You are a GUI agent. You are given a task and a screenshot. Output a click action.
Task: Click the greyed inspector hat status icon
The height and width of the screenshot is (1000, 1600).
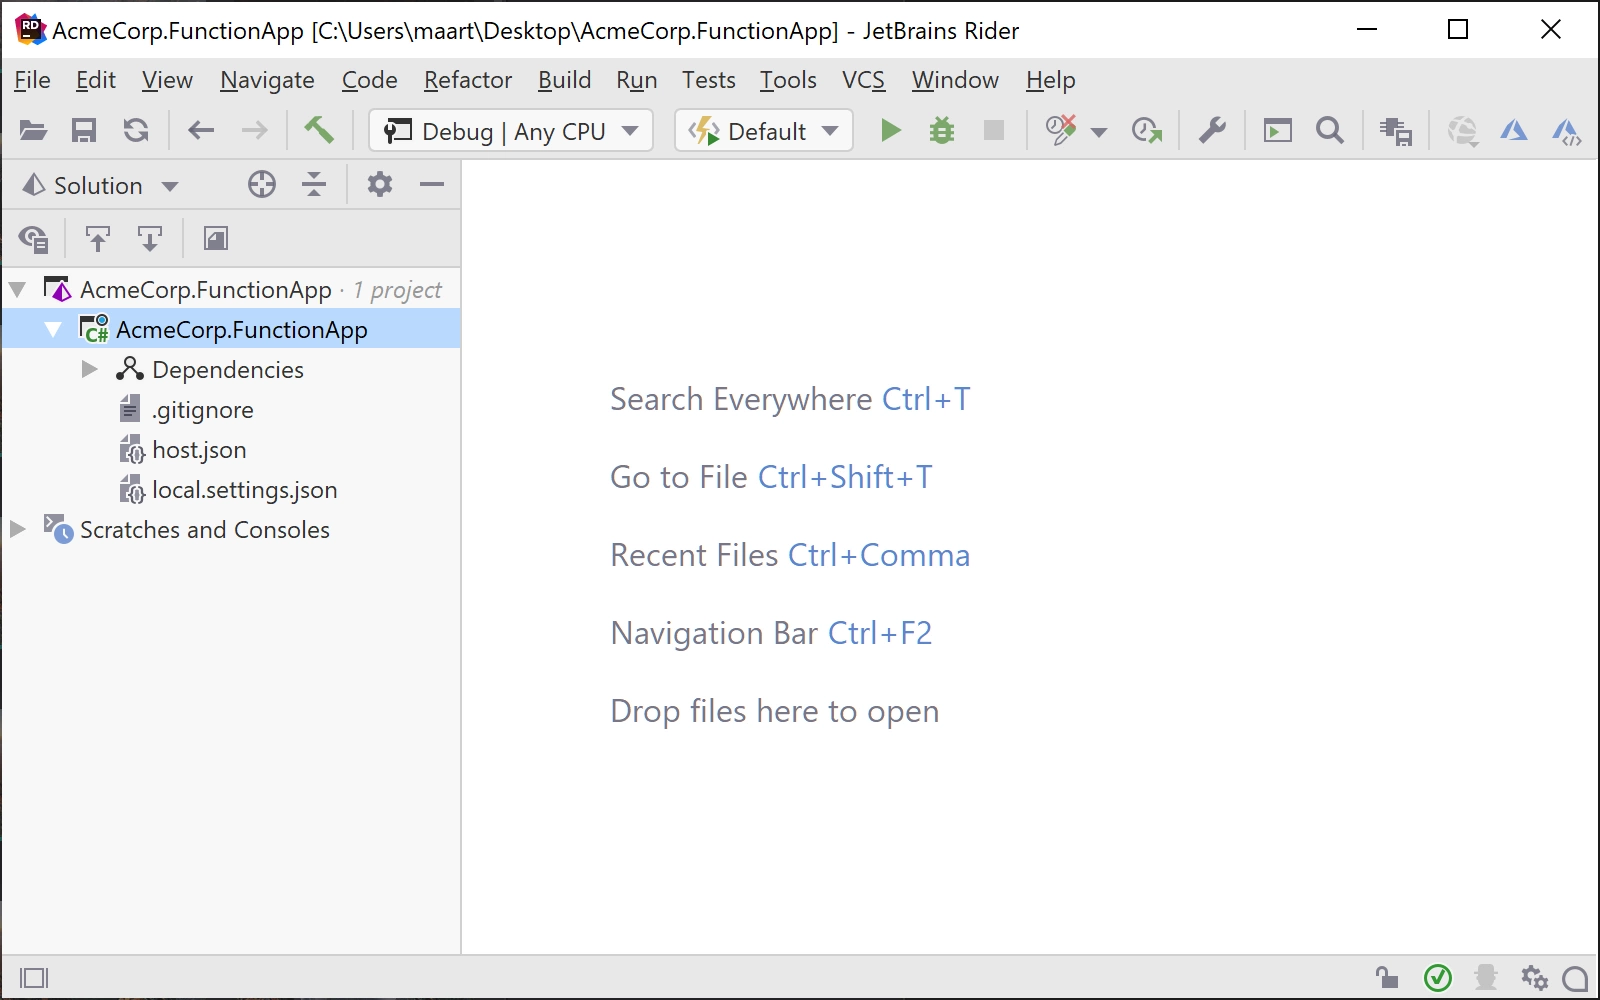(1486, 977)
